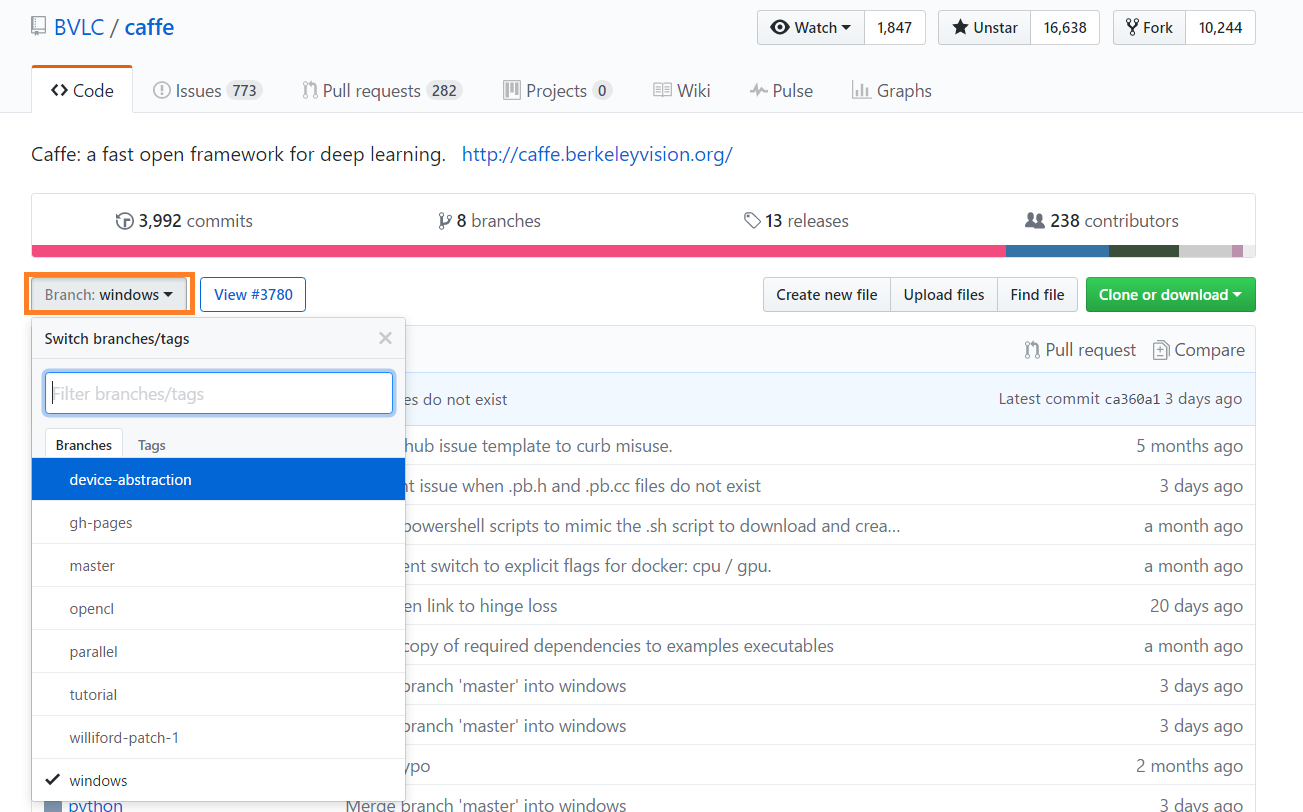The height and width of the screenshot is (812, 1303).
Task: Focus the Filter branches/tags field
Action: pyautogui.click(x=219, y=394)
